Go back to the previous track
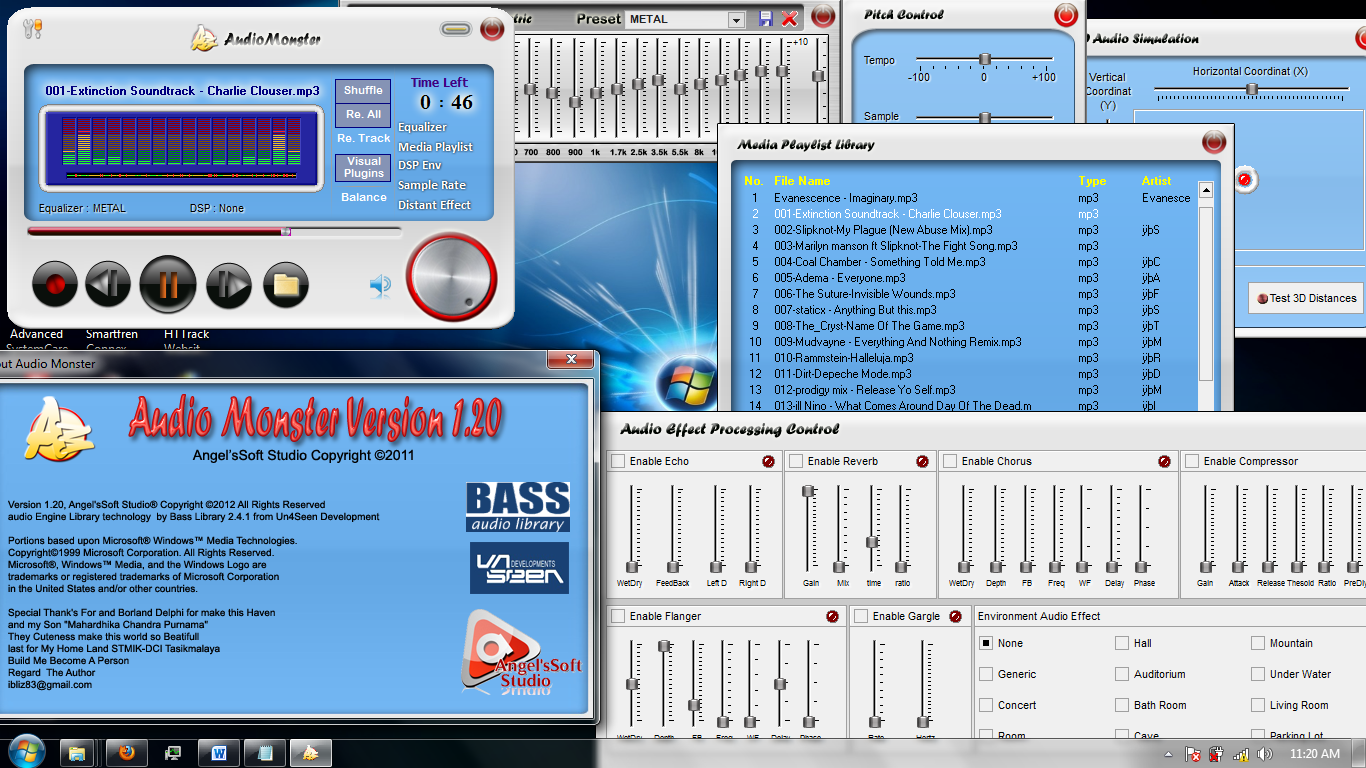Image resolution: width=1366 pixels, height=768 pixels. pos(108,285)
